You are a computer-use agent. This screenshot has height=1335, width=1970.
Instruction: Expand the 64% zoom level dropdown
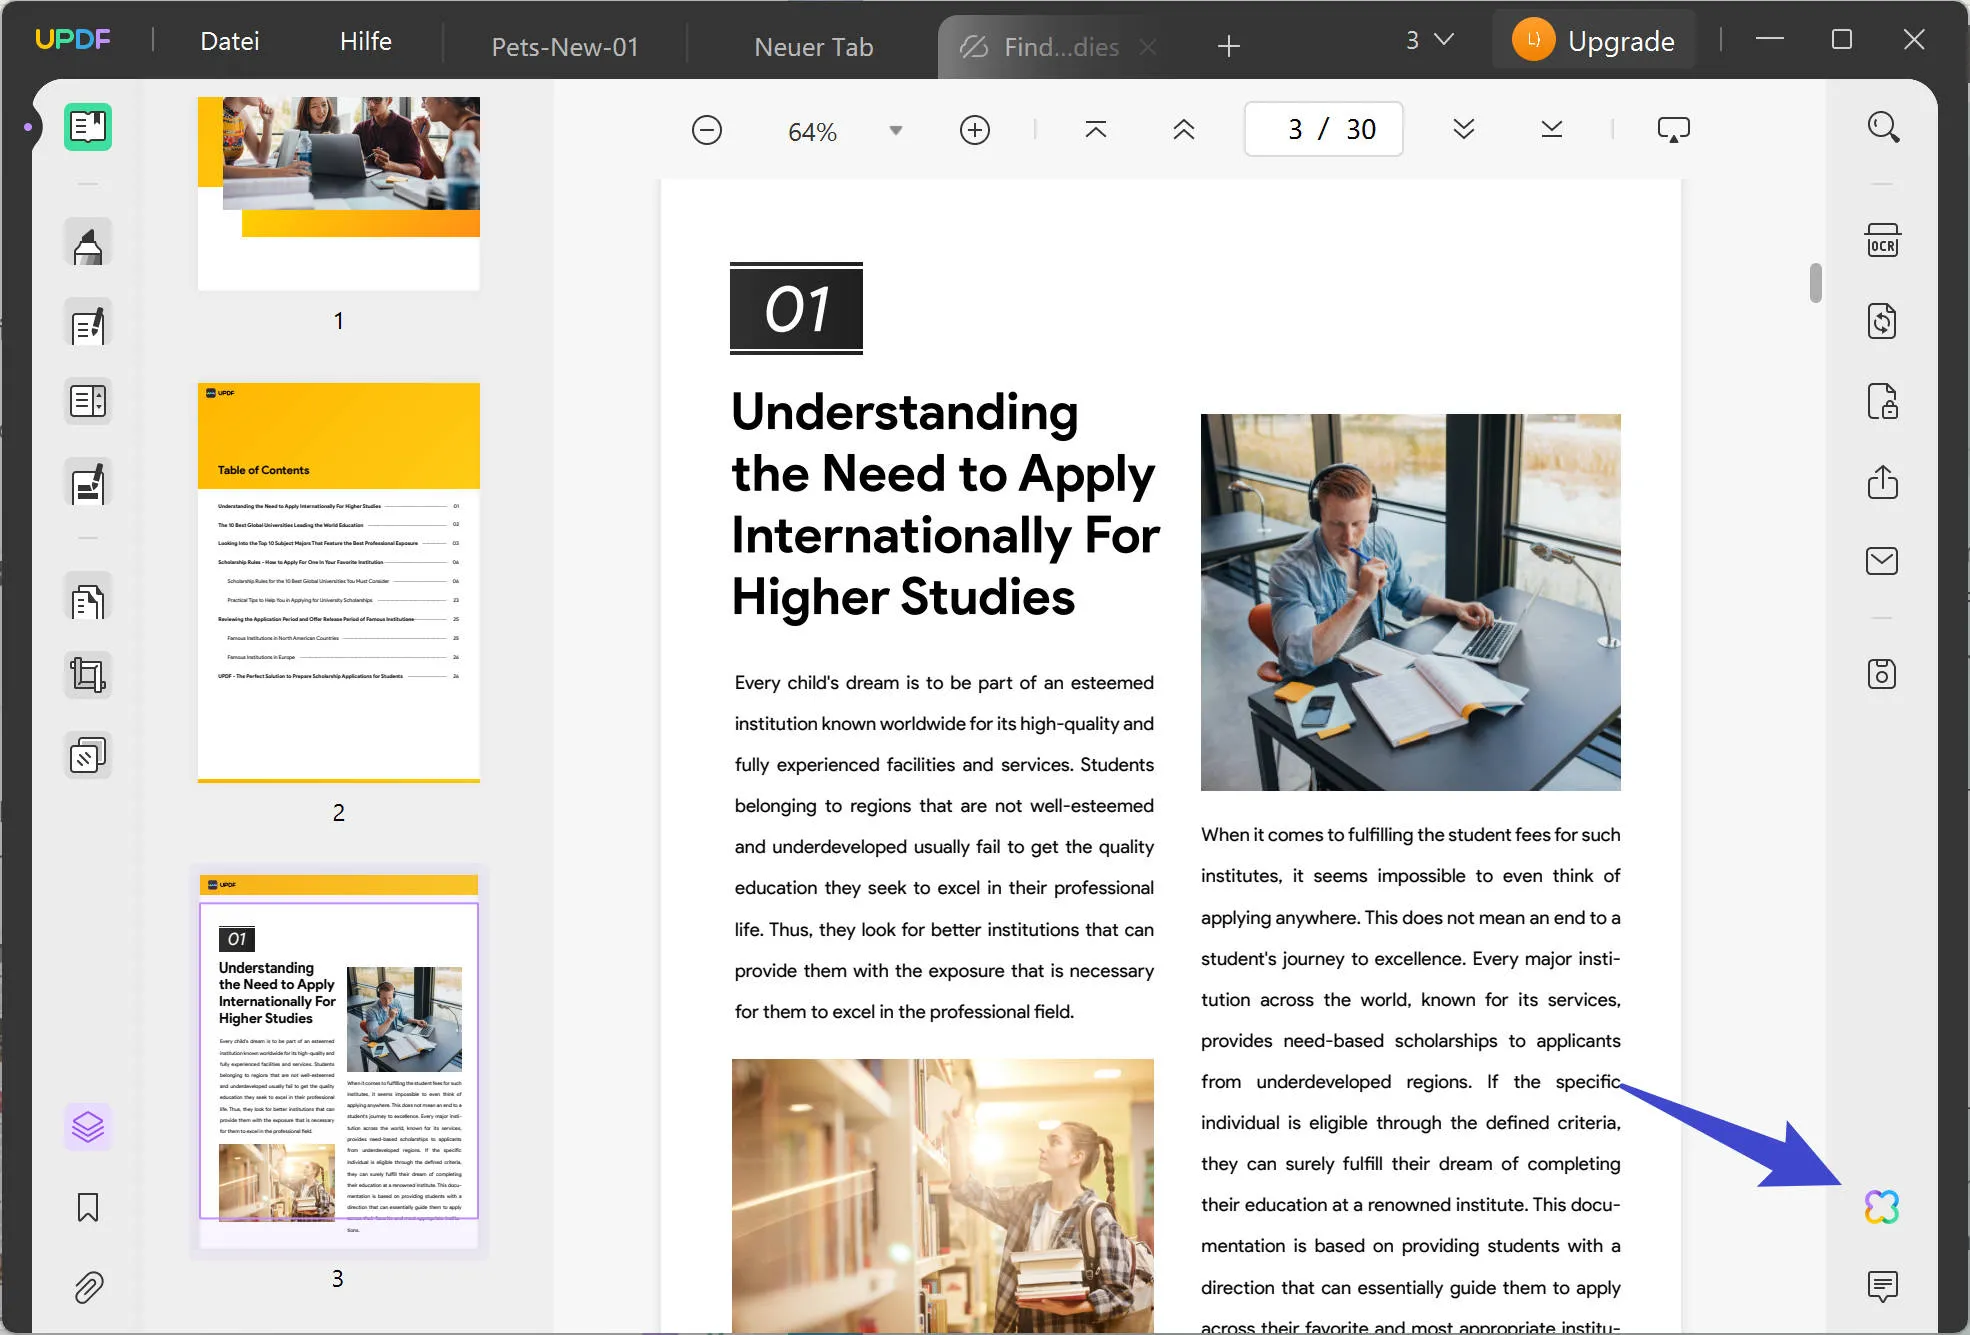pos(896,131)
